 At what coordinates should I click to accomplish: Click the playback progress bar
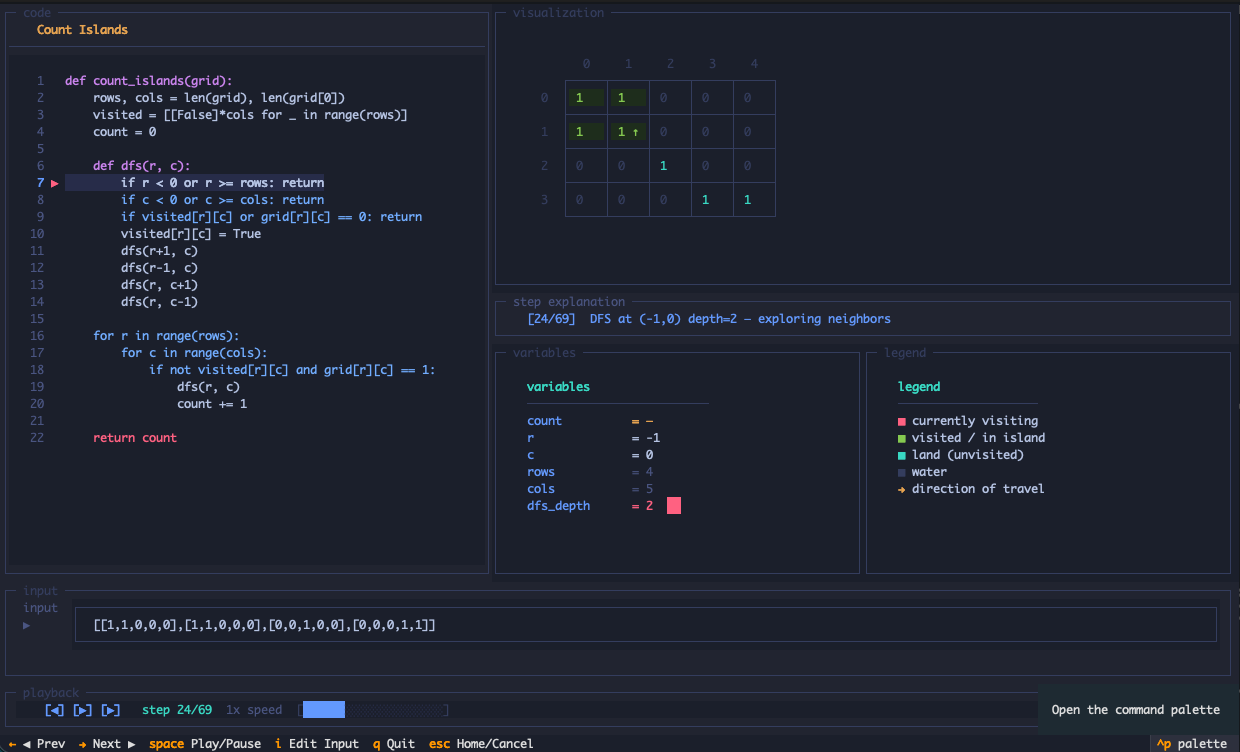tap(373, 710)
